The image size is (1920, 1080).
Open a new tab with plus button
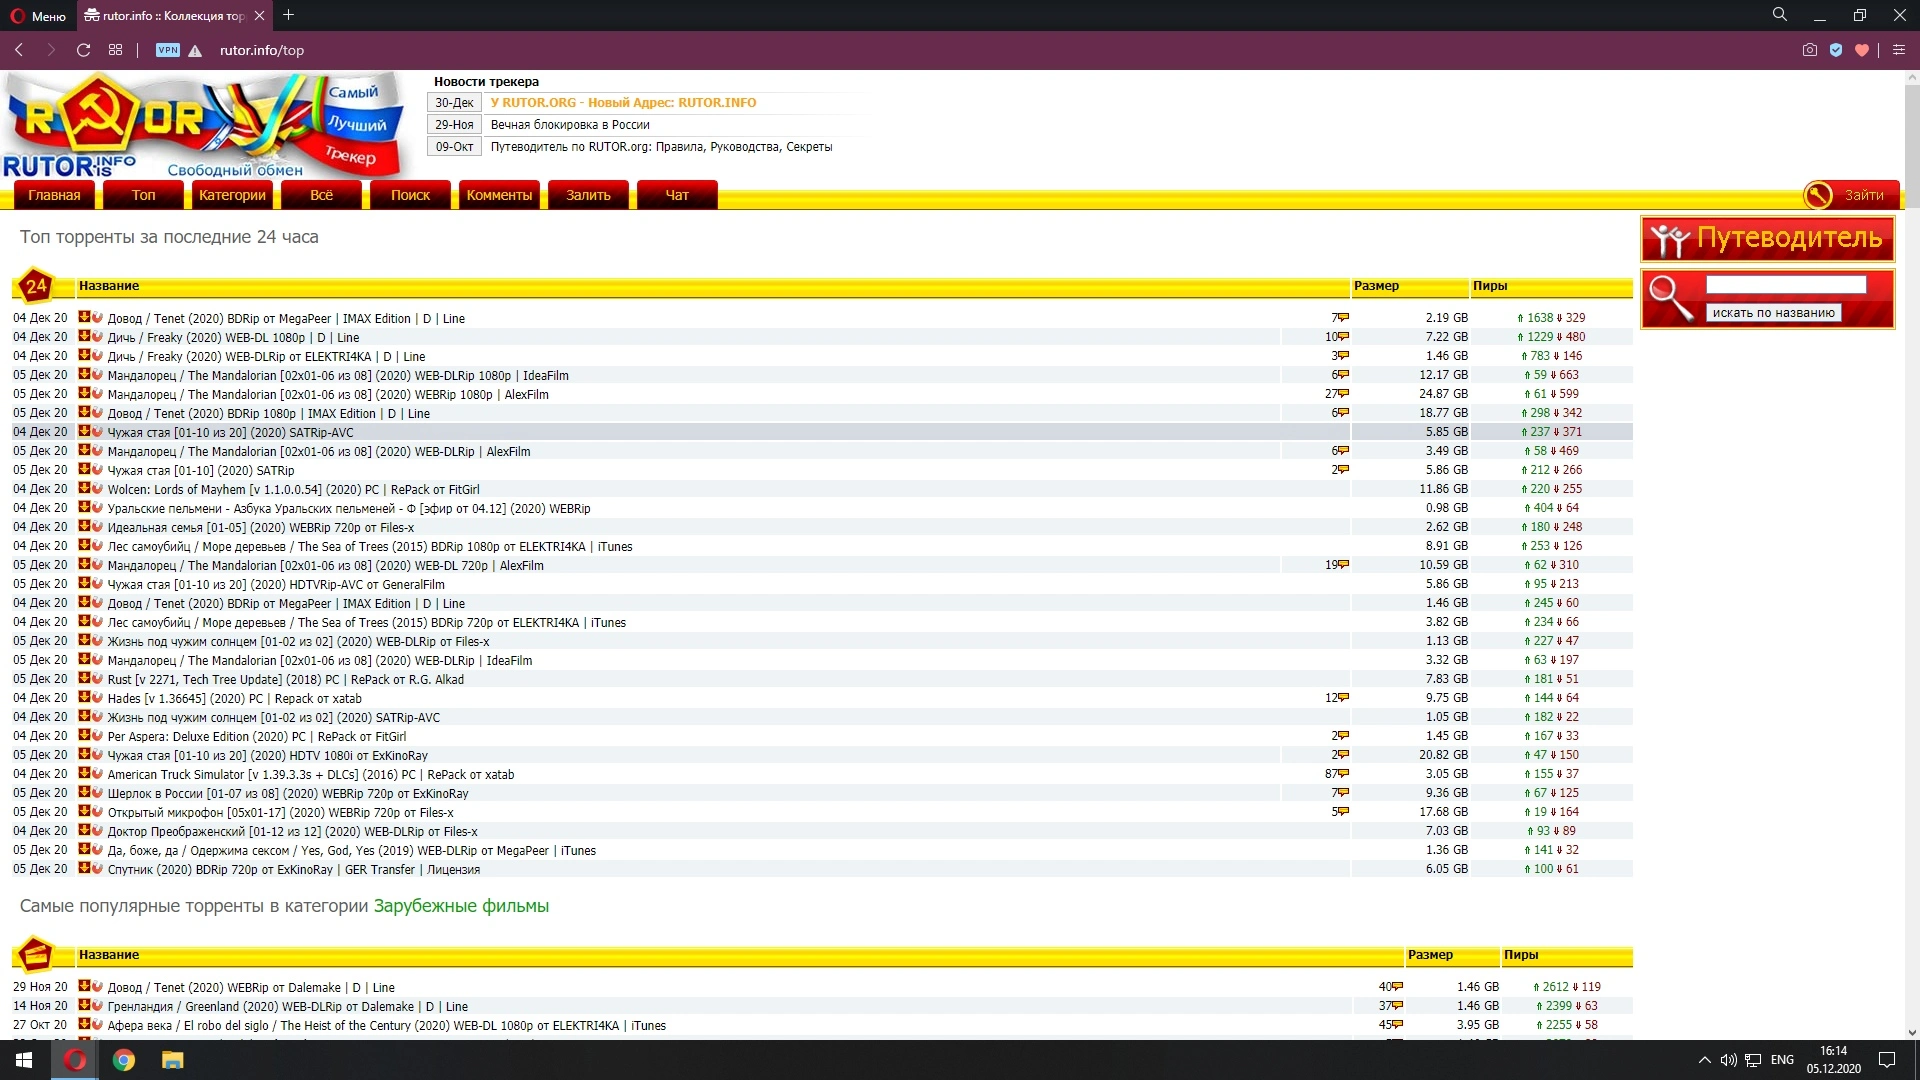tap(288, 15)
